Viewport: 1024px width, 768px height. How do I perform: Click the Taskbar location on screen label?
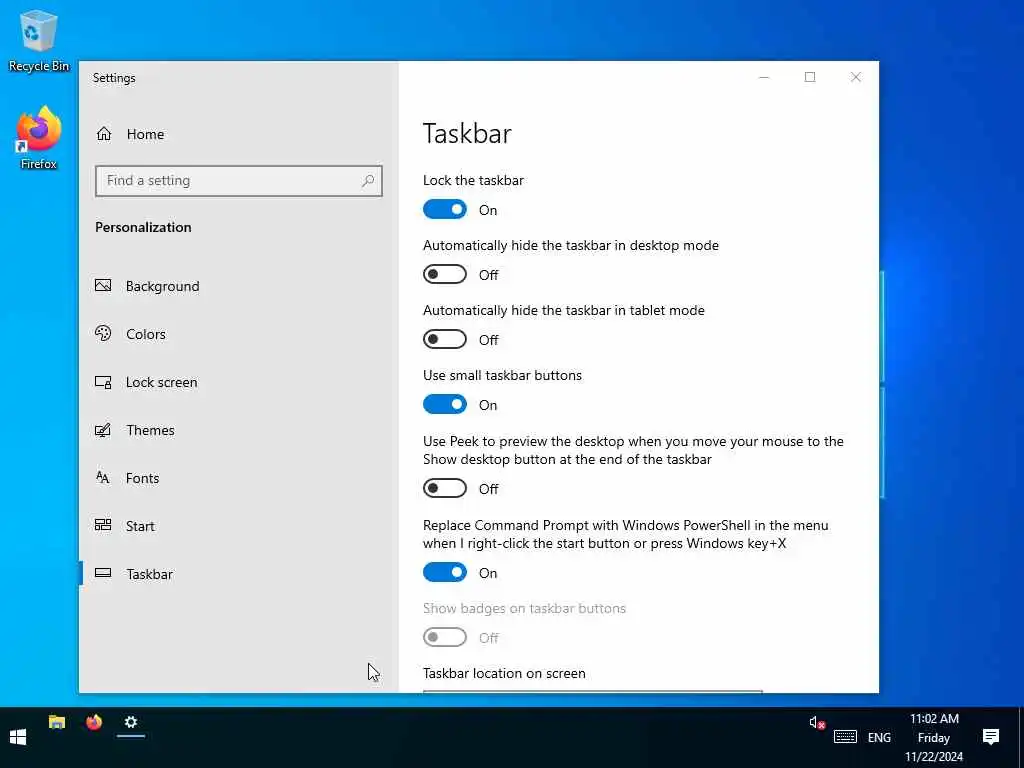(504, 673)
